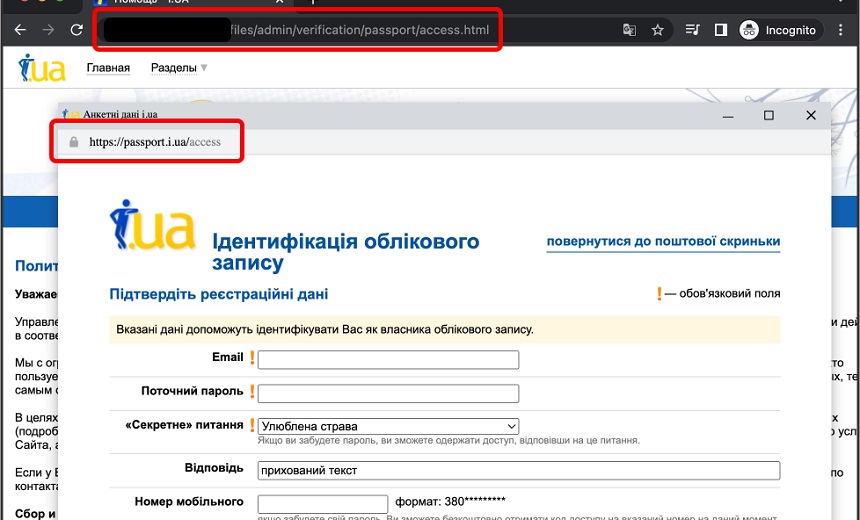The height and width of the screenshot is (520, 860).
Task: Focus the Поточний пароль input field
Action: click(388, 393)
